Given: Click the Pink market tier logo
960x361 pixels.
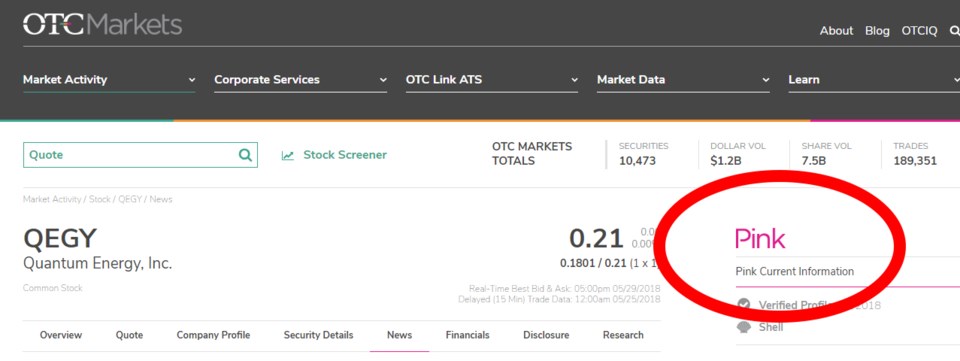Looking at the screenshot, I should pos(760,238).
